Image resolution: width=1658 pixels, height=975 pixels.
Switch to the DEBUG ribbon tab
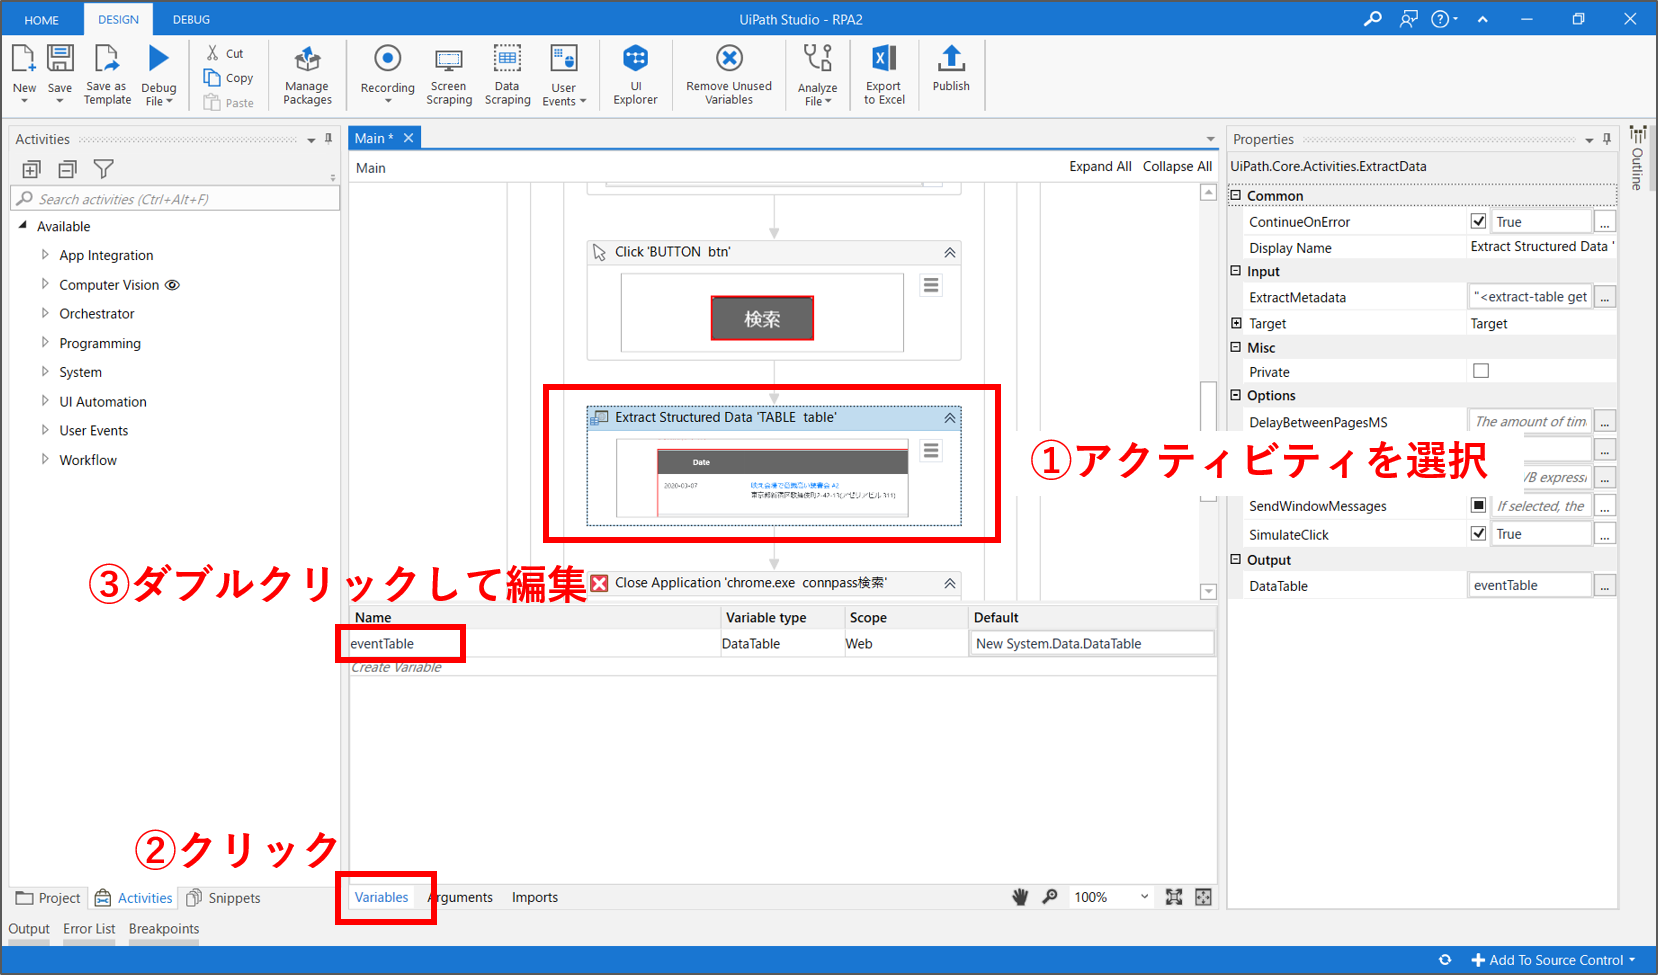tap(191, 19)
